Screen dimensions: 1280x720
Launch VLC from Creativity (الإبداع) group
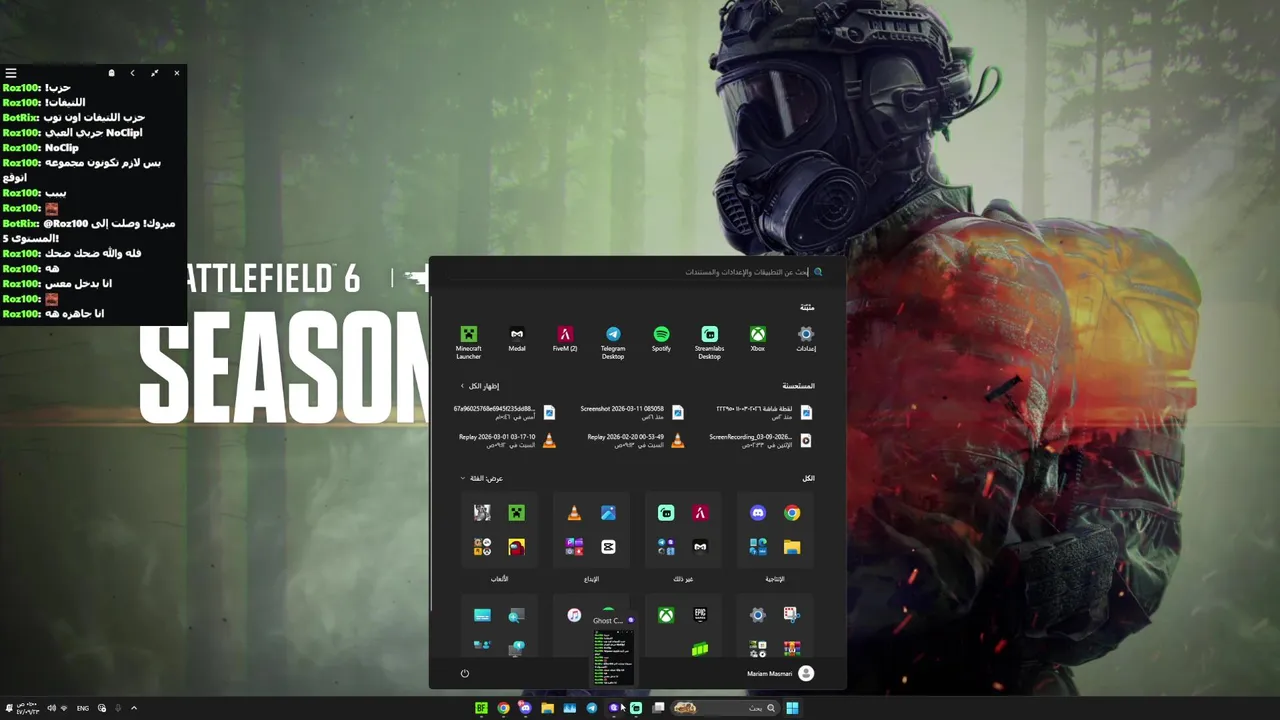coord(574,513)
